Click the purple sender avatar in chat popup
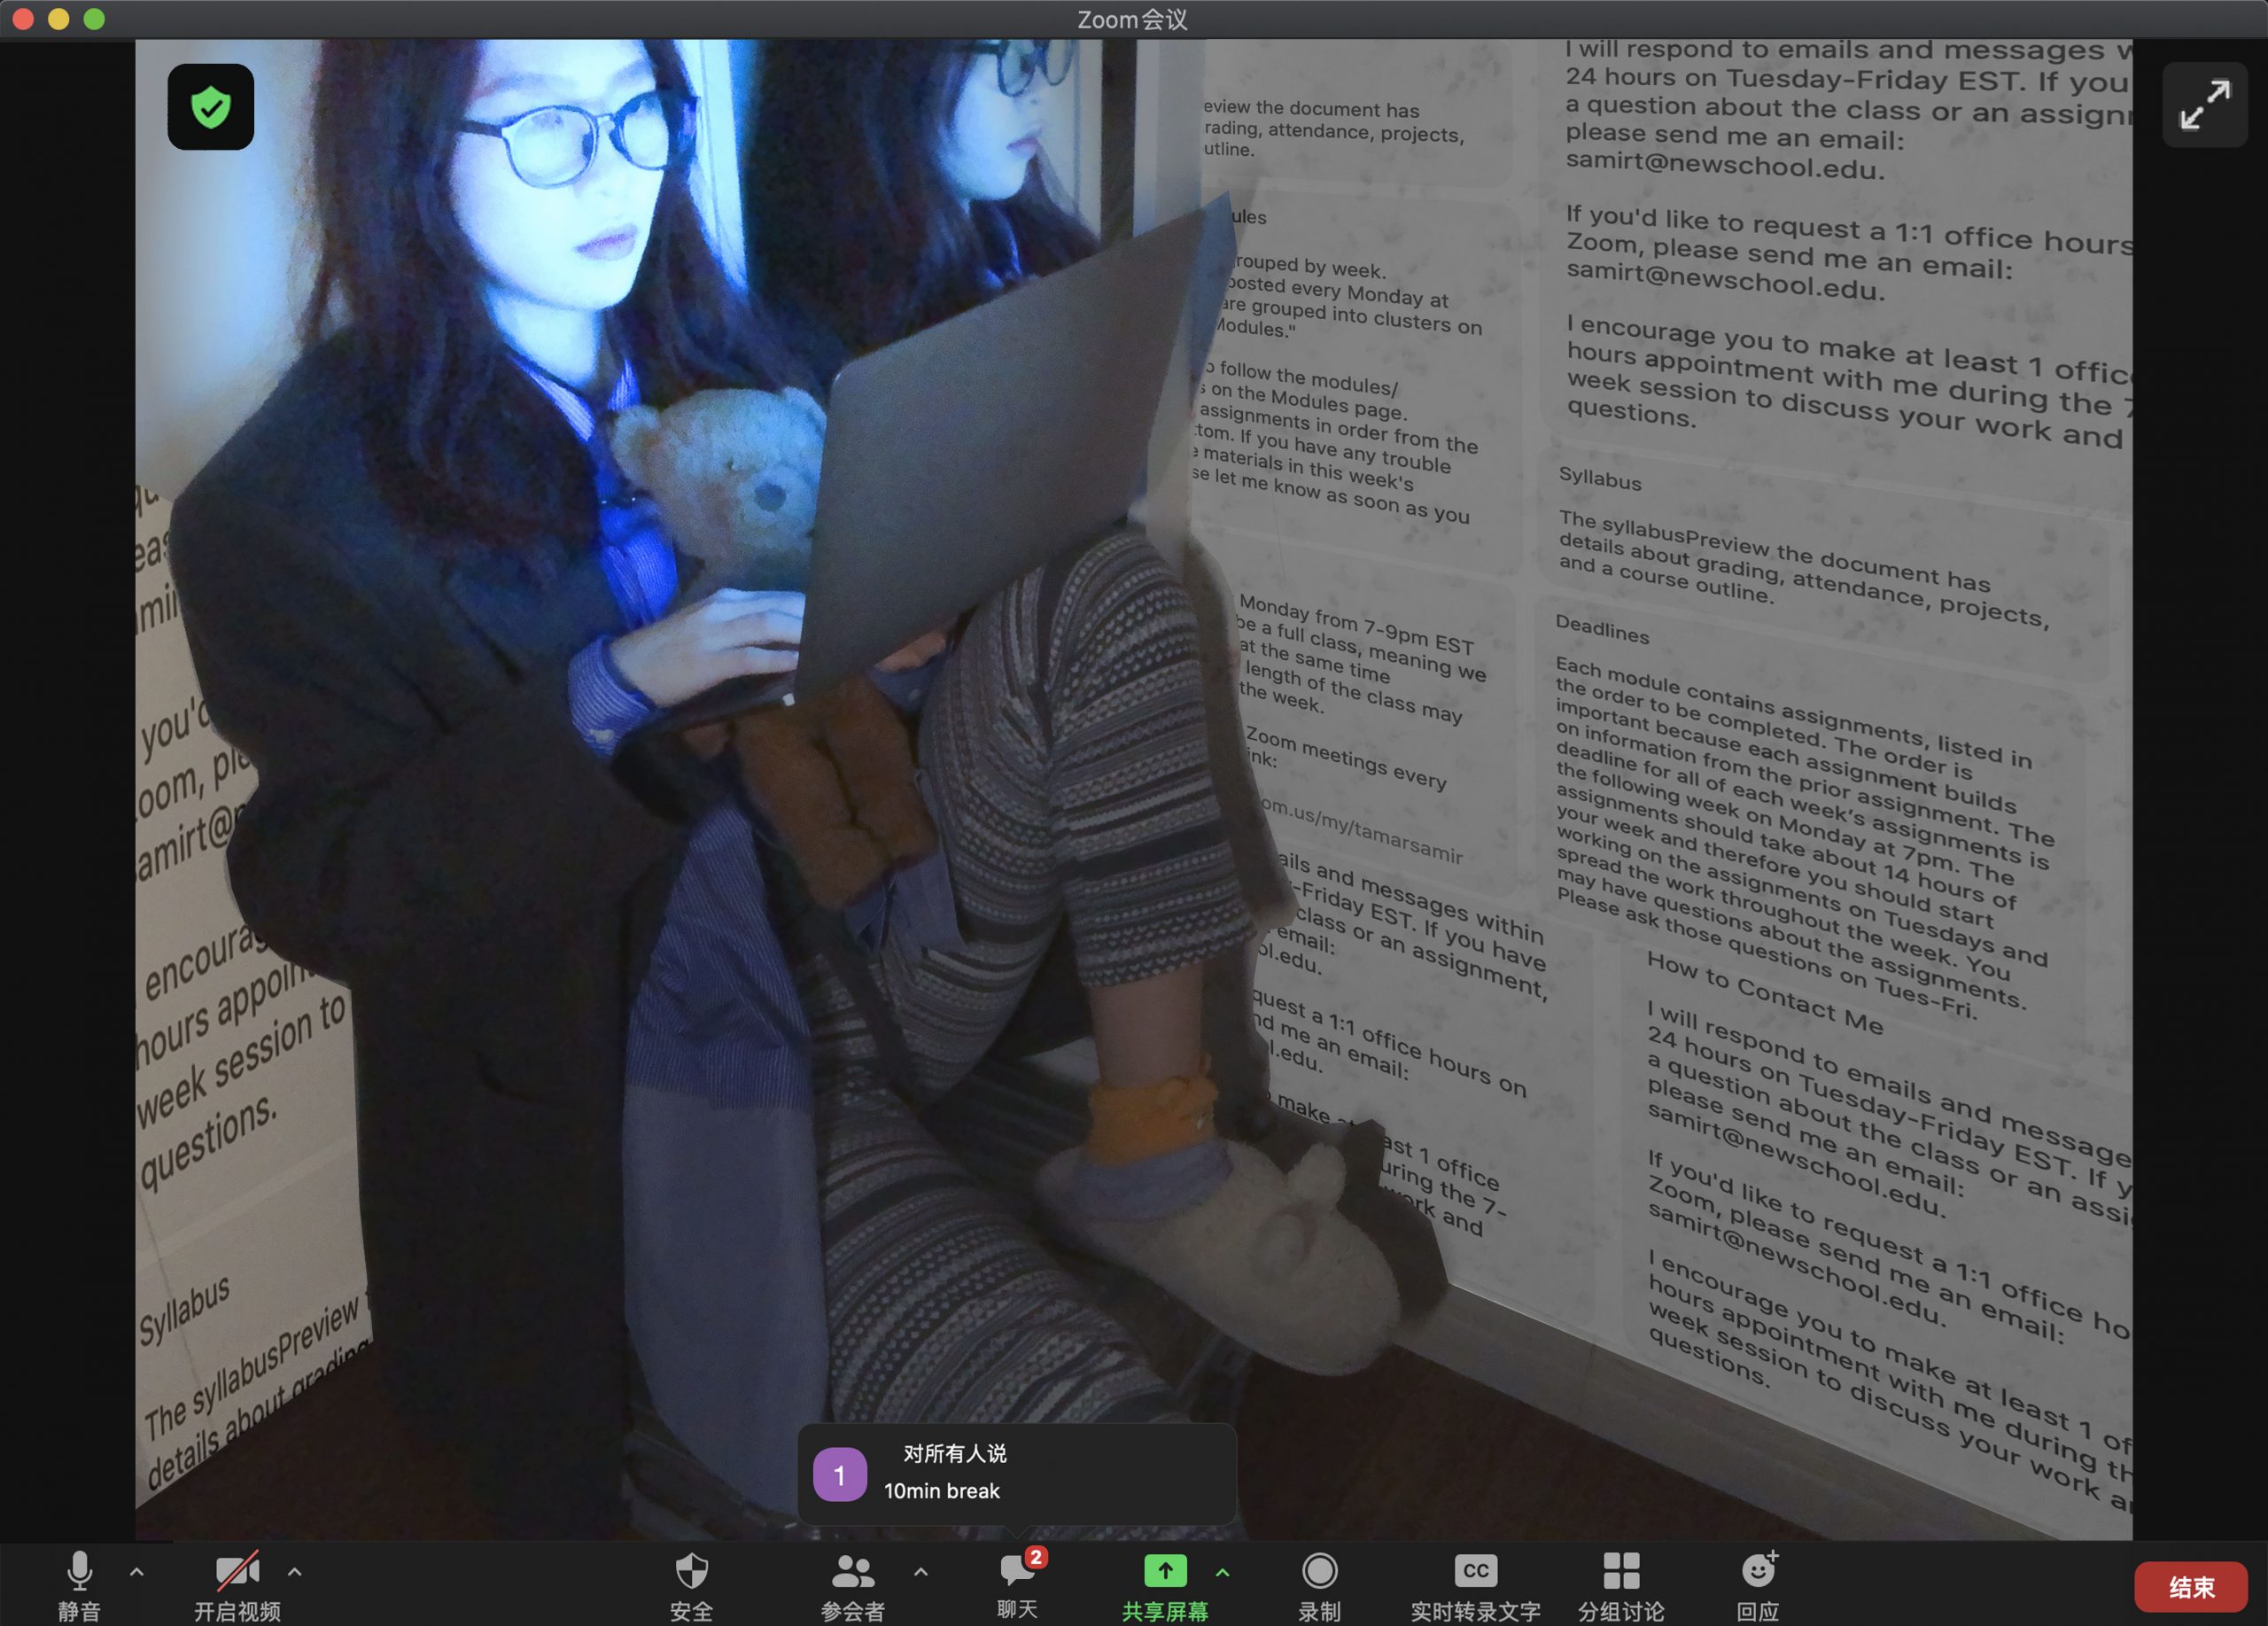The height and width of the screenshot is (1626, 2268). [839, 1474]
